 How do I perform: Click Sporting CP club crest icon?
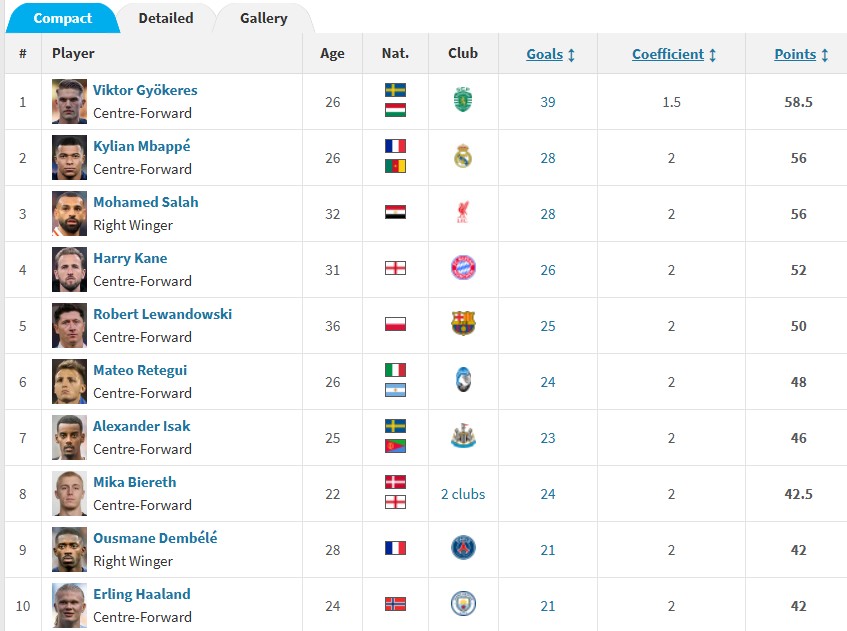tap(462, 100)
